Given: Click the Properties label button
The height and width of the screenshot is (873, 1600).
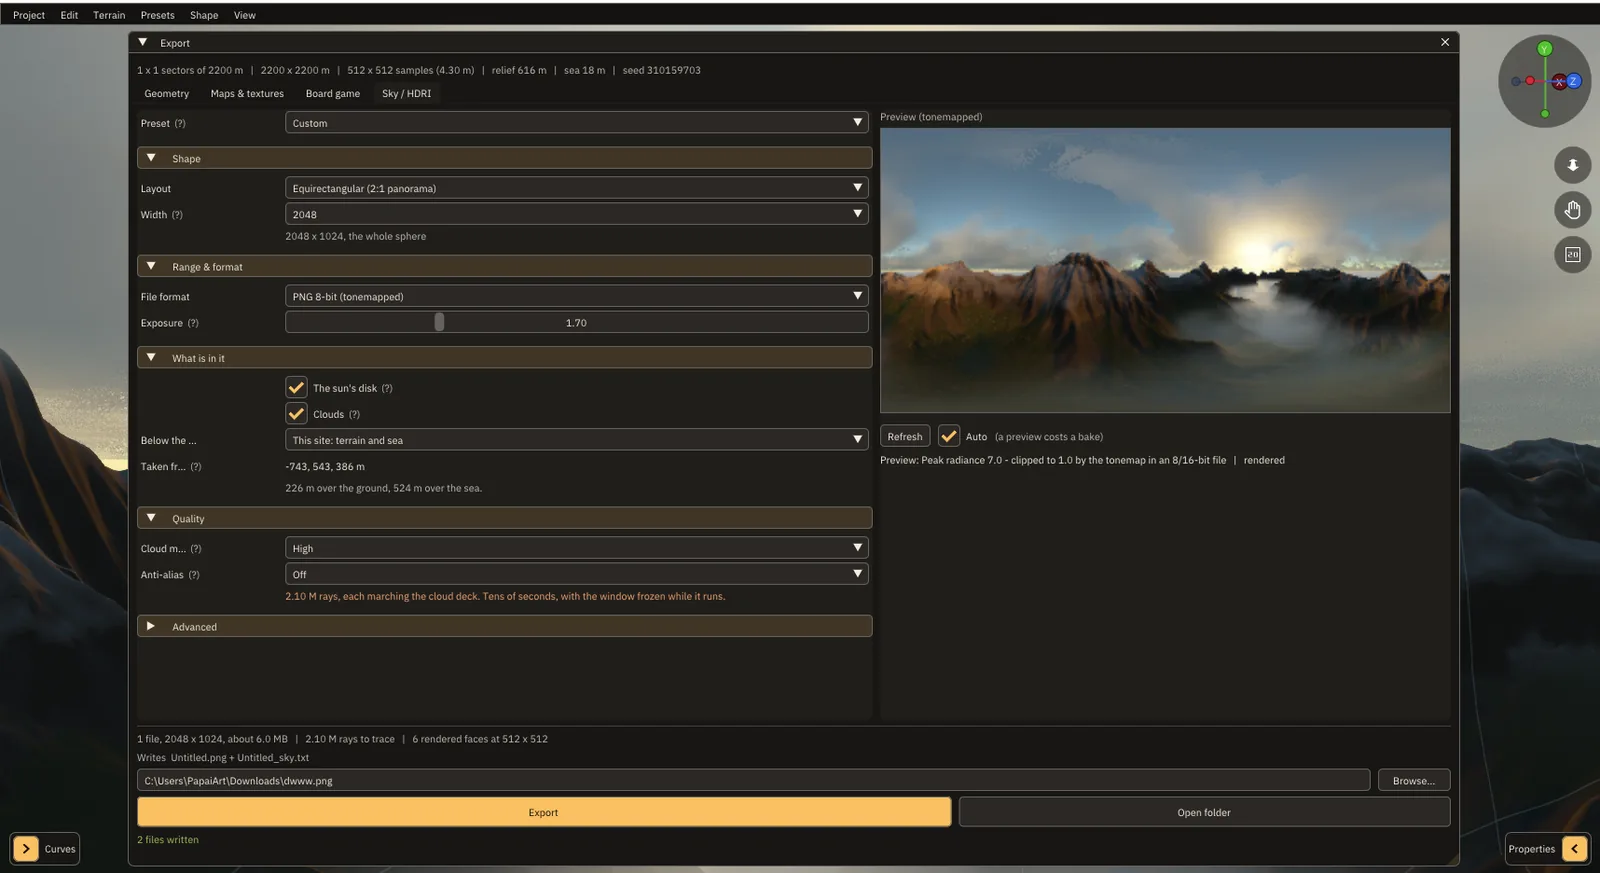Looking at the screenshot, I should [1532, 849].
